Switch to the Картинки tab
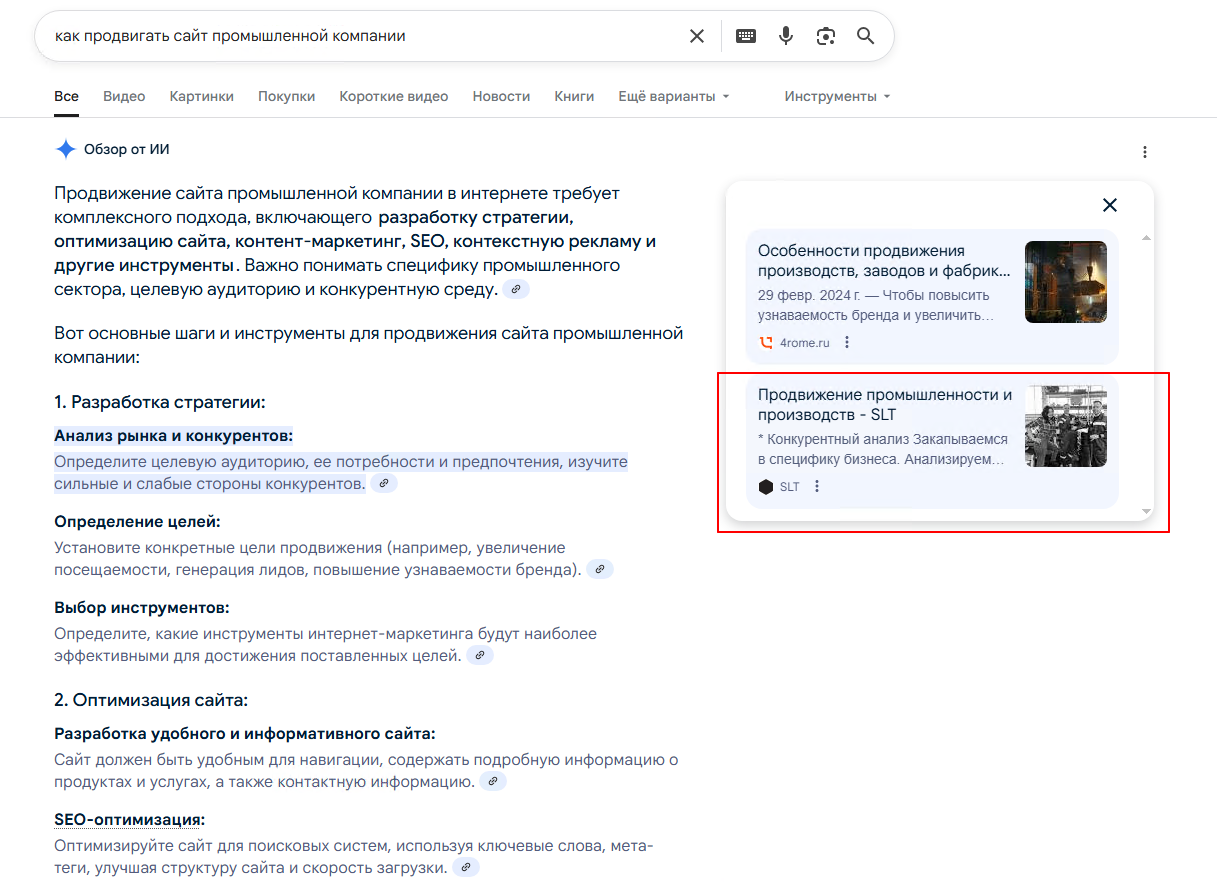1217x885 pixels. (x=201, y=96)
